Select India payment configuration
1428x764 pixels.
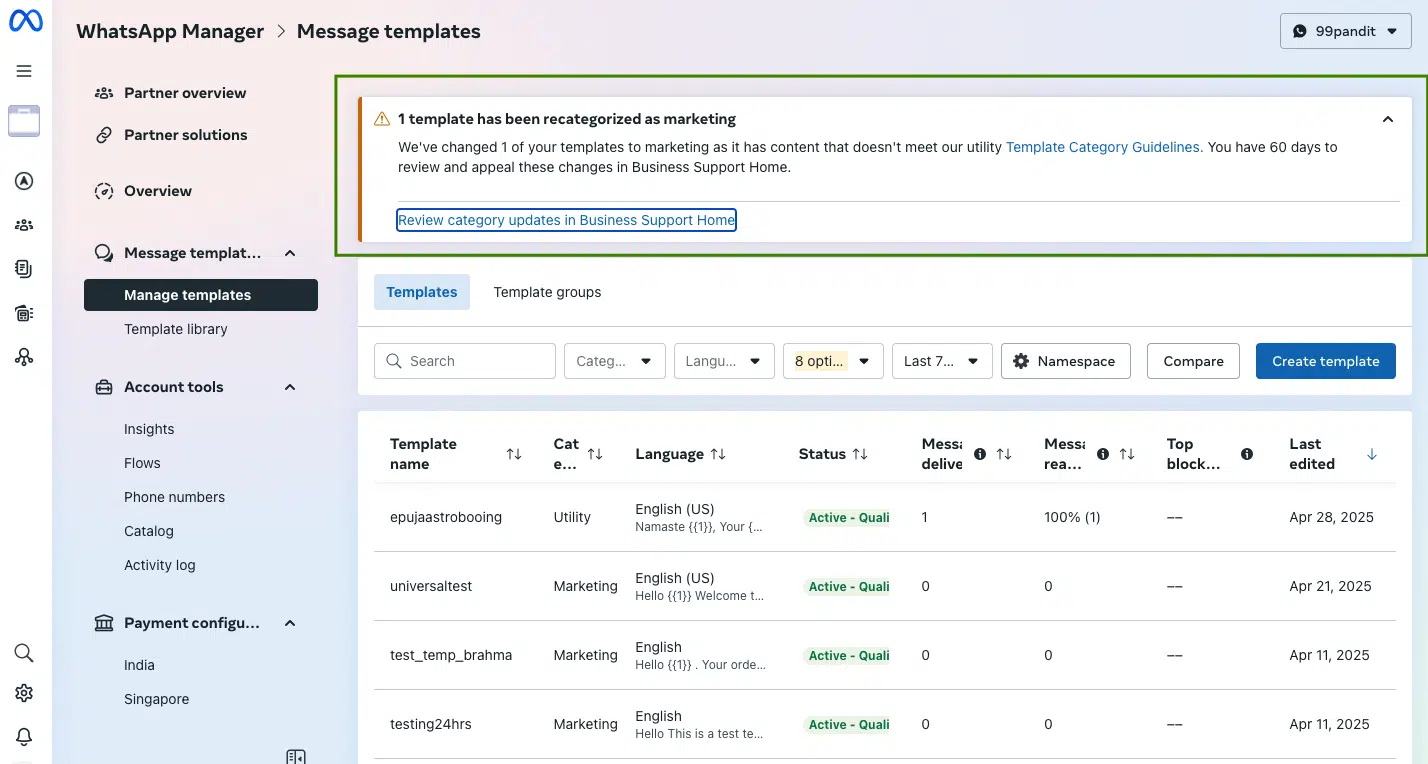click(139, 665)
